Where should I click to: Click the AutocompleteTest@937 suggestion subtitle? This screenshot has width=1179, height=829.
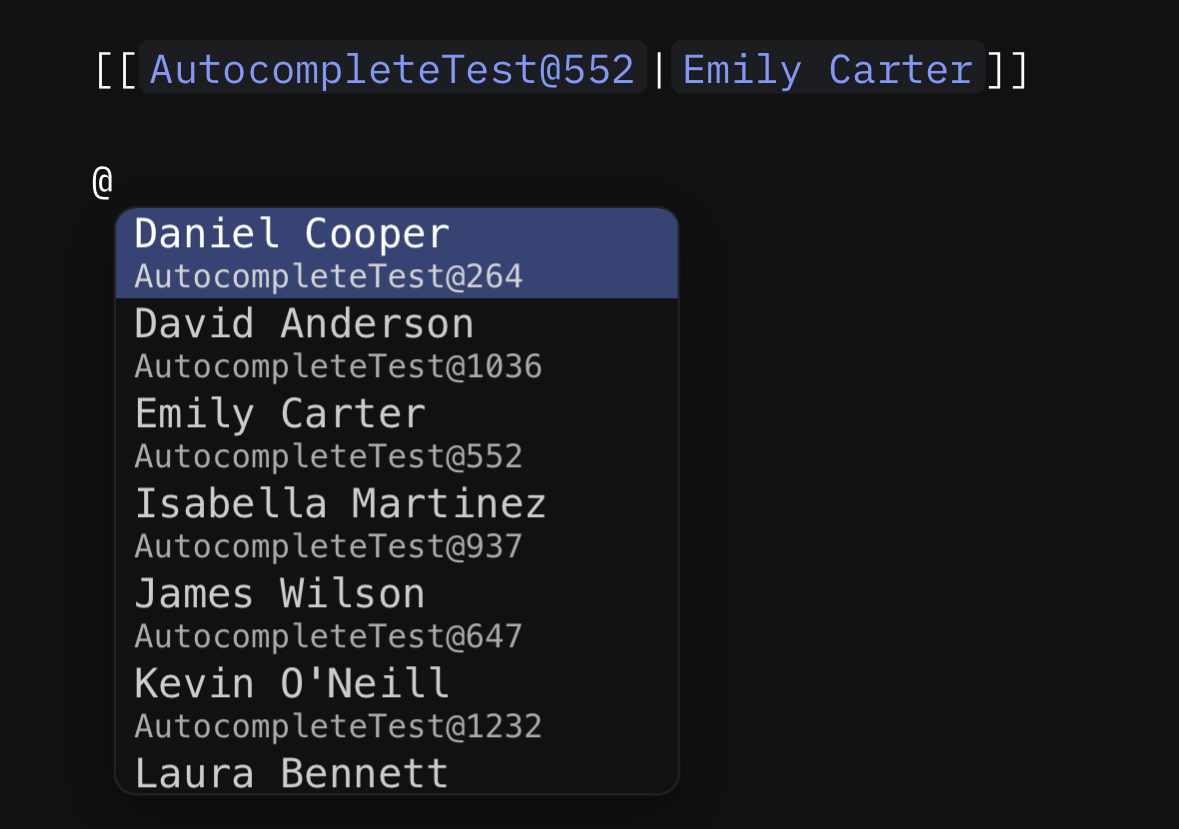click(x=328, y=547)
